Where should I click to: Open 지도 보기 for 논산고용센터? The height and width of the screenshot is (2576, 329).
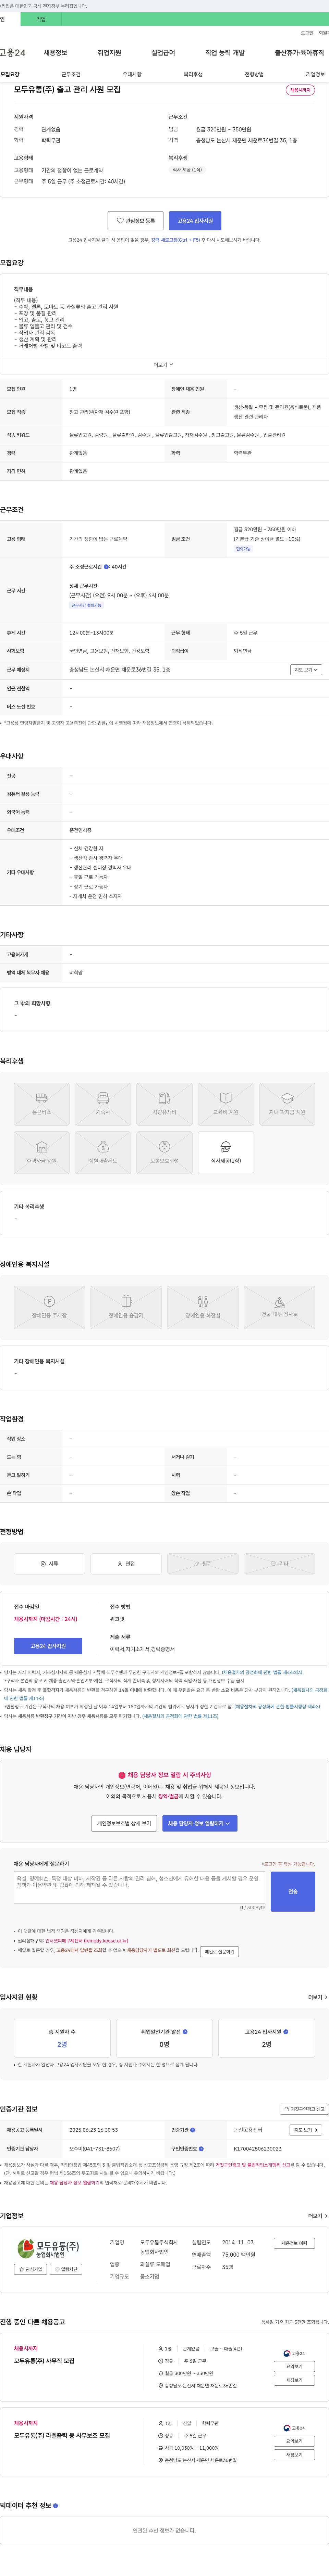pos(306,2130)
